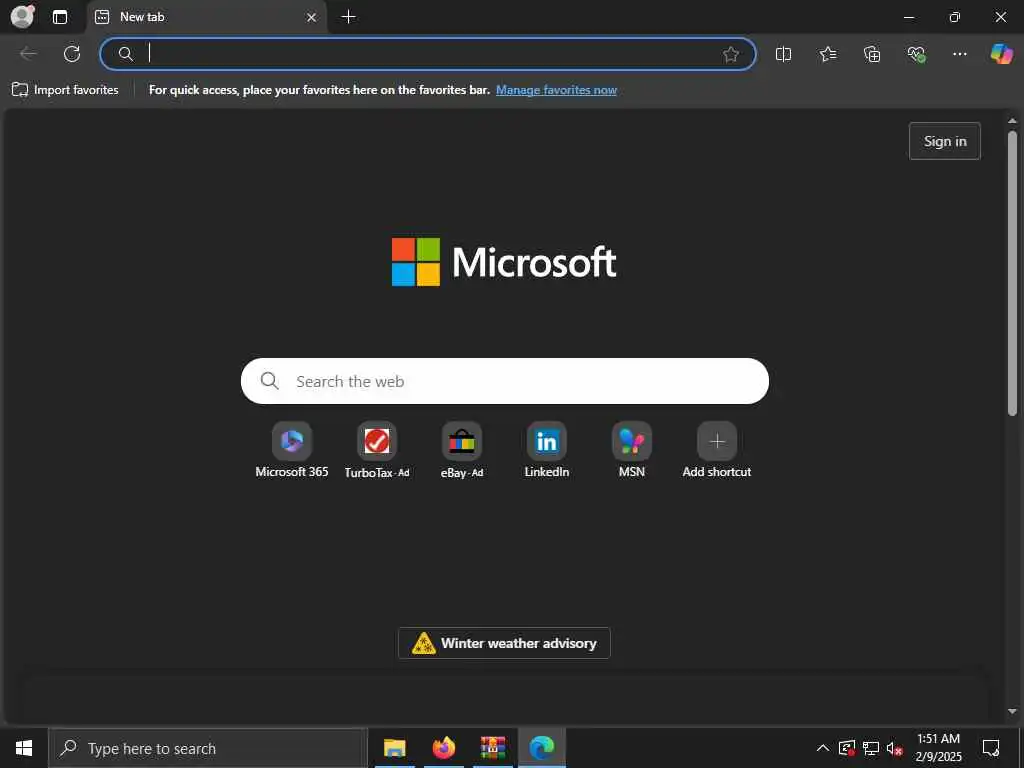Click Add shortcut tile
Screen dimensions: 1024x768
pos(716,450)
